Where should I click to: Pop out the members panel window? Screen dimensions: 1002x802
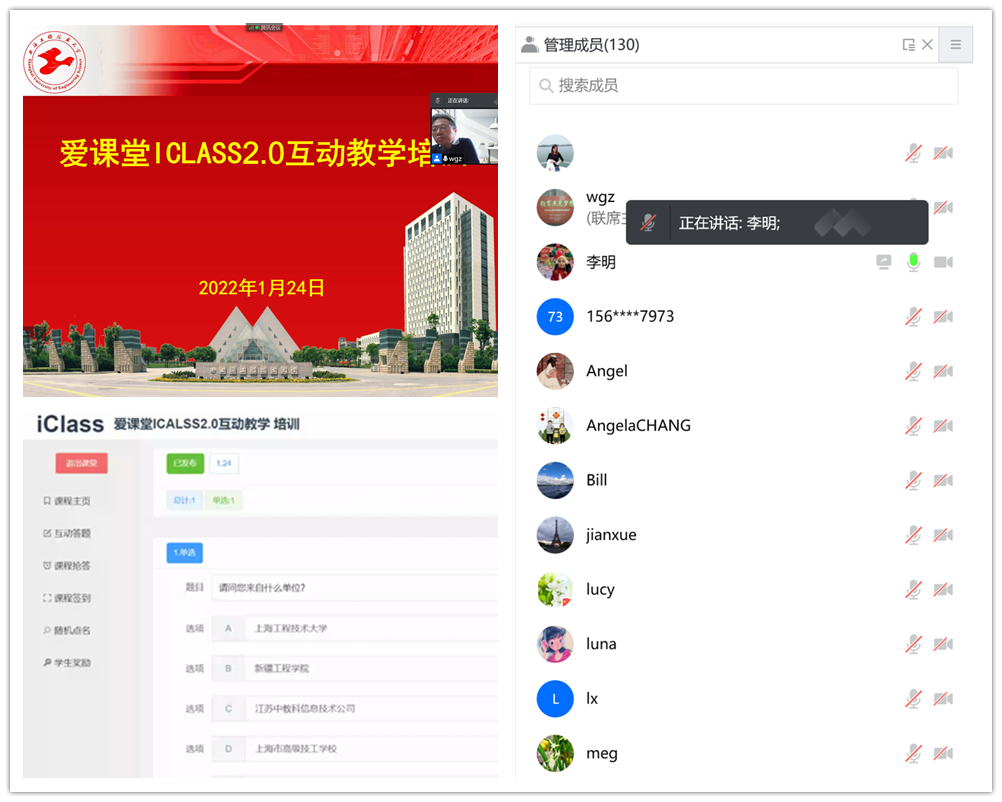point(908,45)
